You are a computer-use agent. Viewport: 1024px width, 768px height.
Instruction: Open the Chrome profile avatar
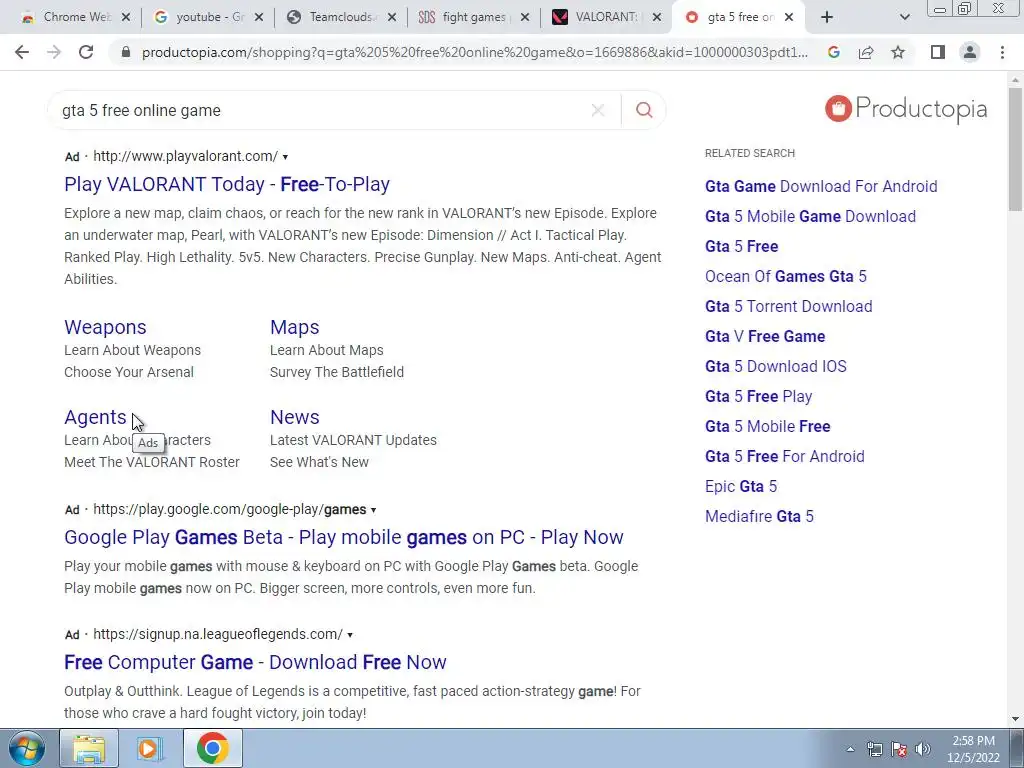point(970,52)
